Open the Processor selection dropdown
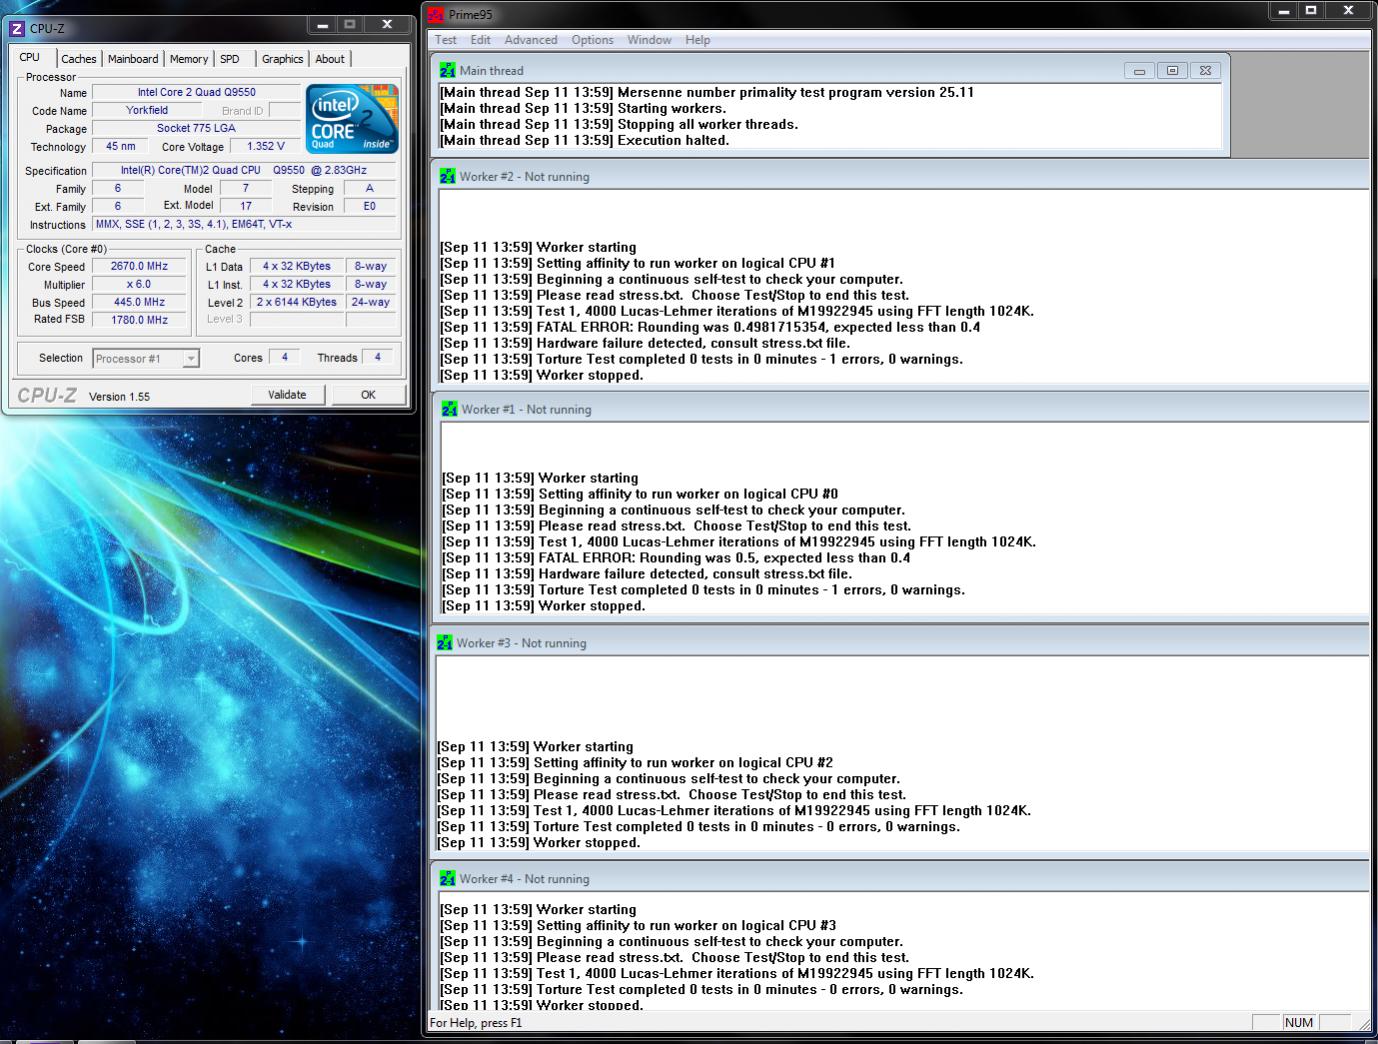The image size is (1378, 1044). coord(190,358)
